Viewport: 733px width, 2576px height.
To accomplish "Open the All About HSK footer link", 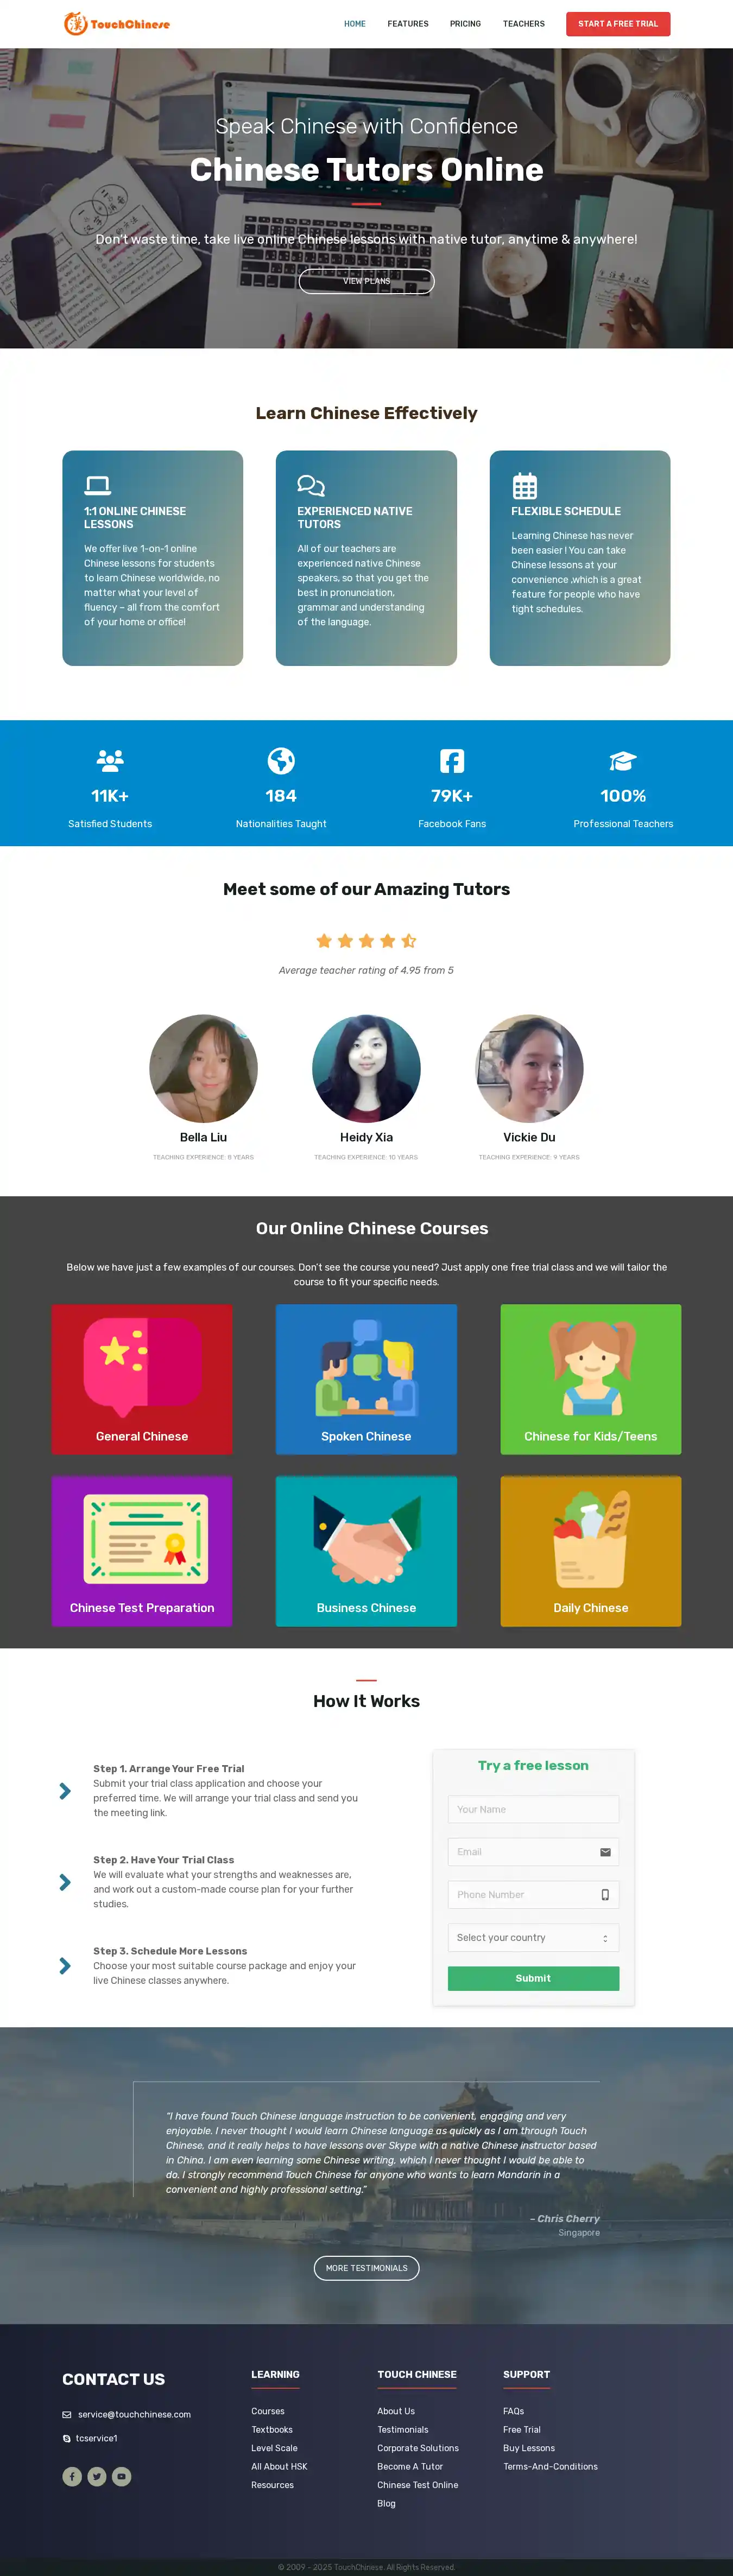I will point(279,2466).
